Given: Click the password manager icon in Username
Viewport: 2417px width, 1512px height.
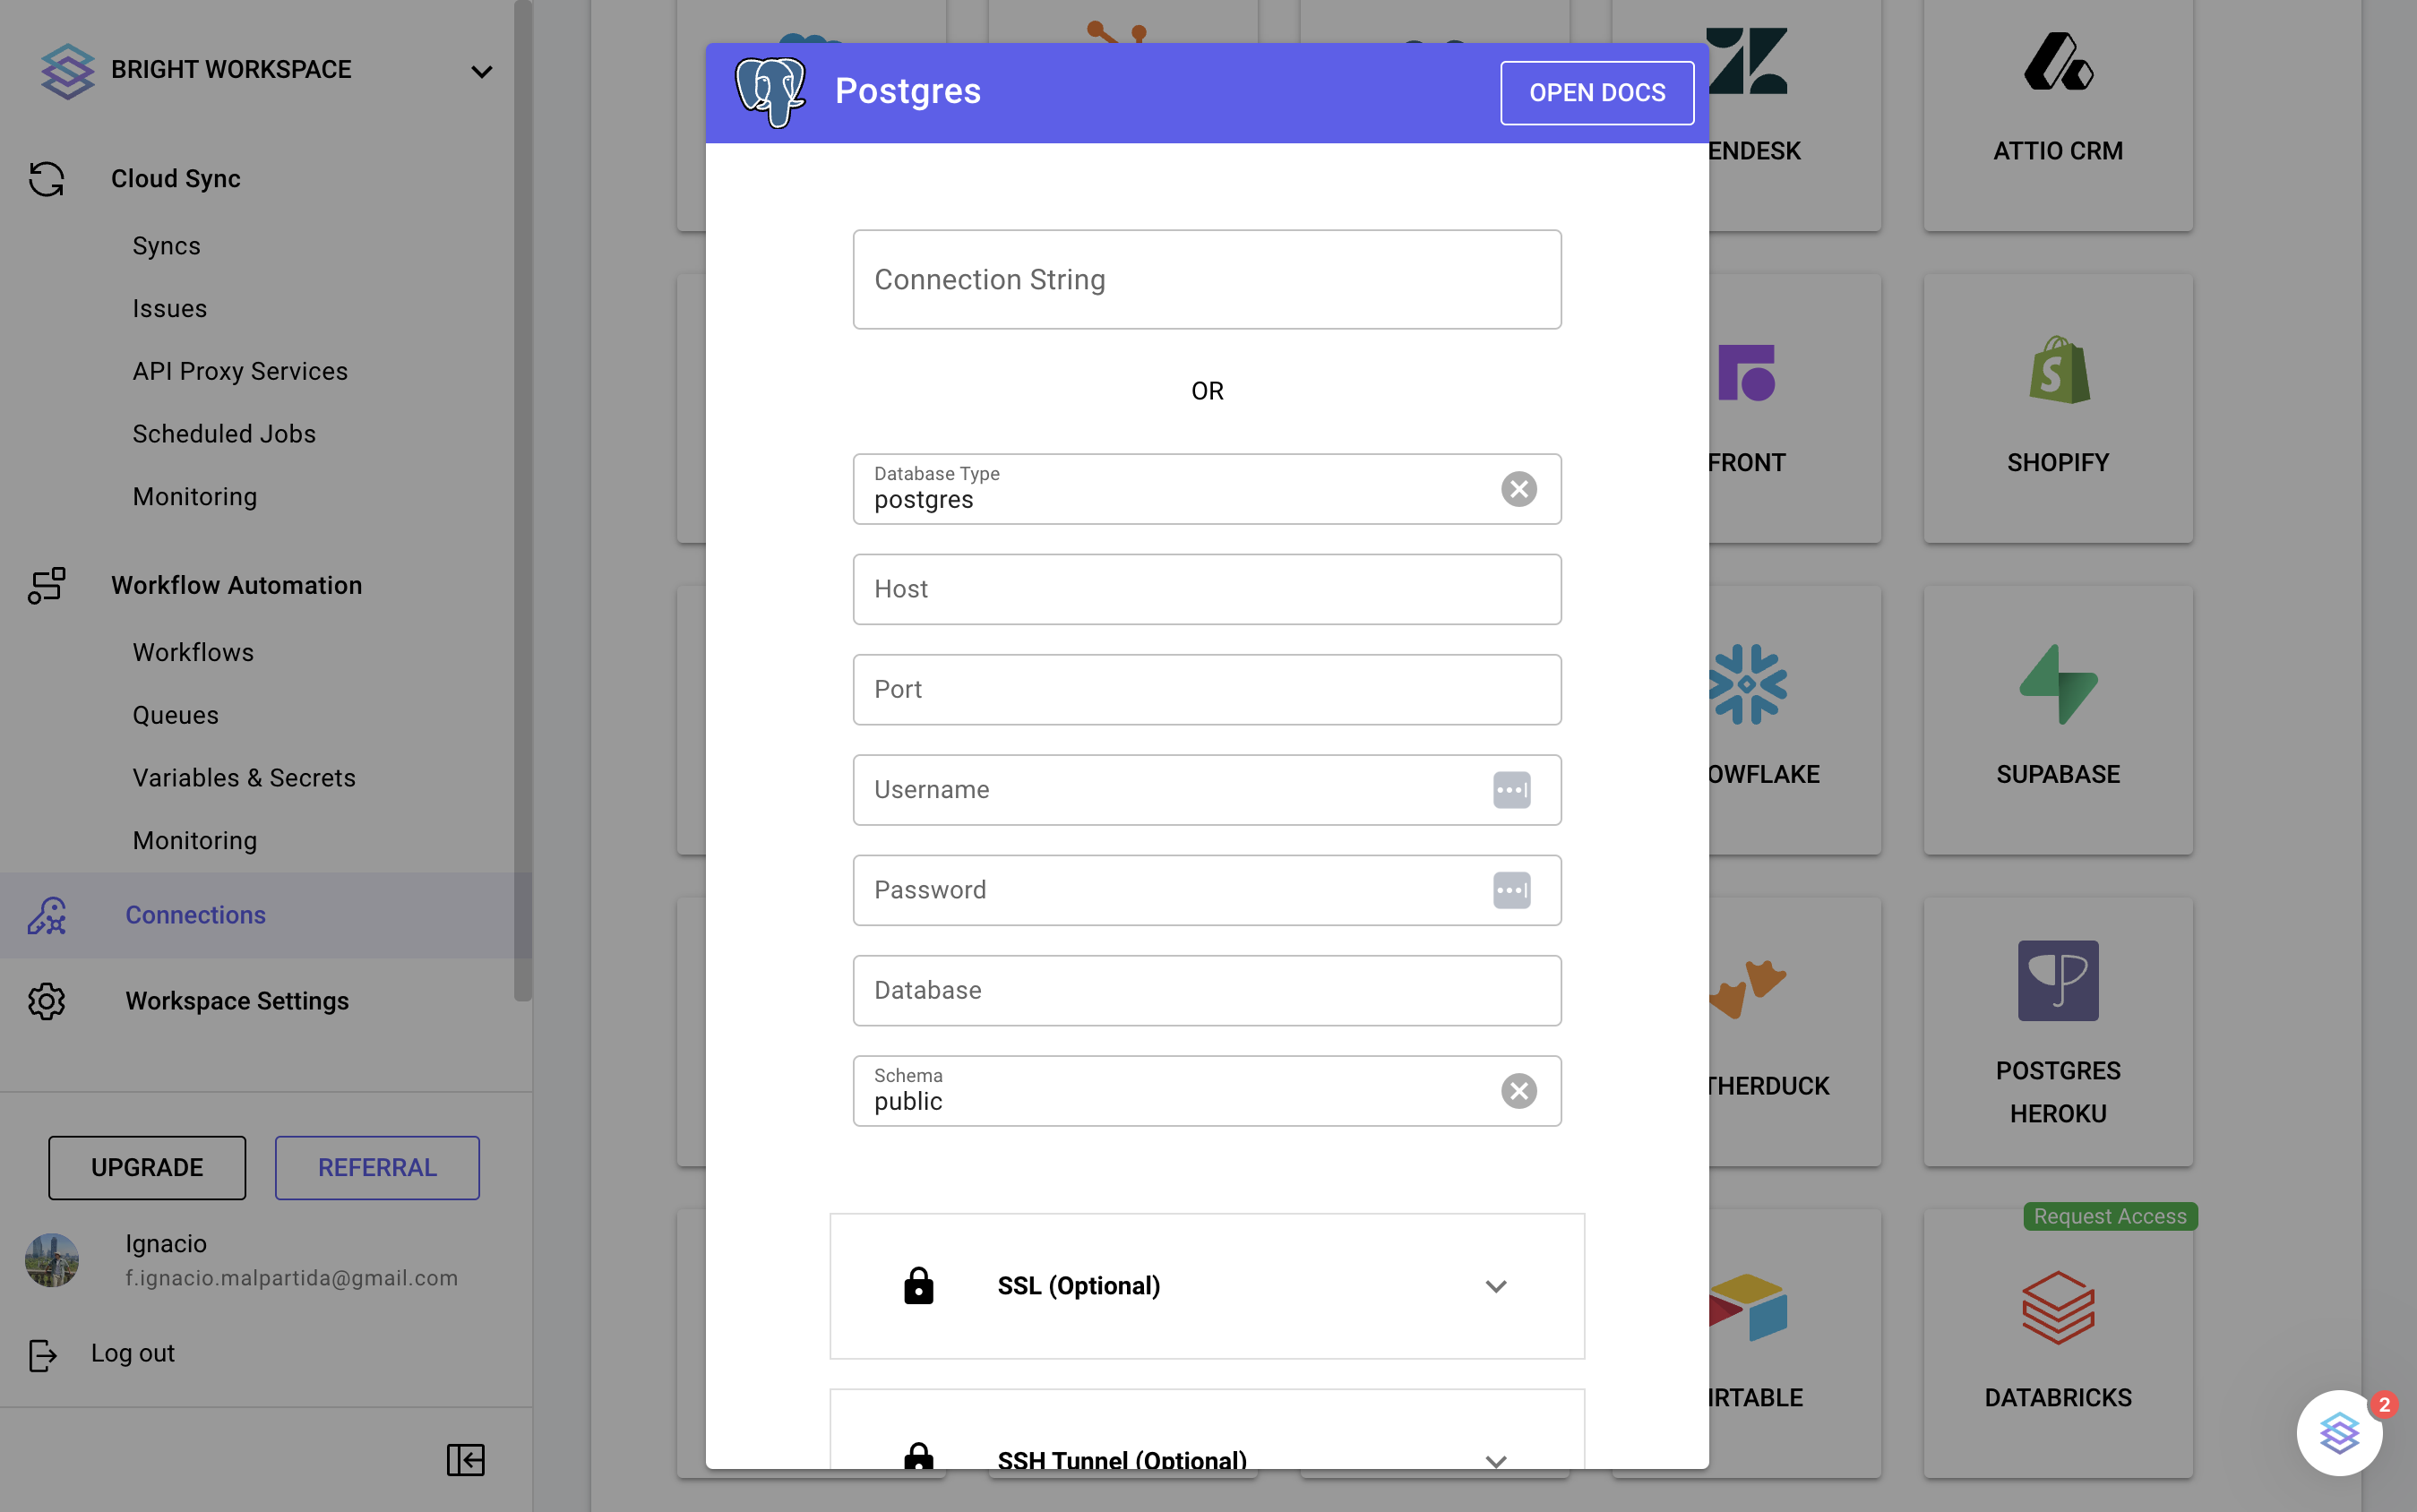Looking at the screenshot, I should click(x=1511, y=790).
